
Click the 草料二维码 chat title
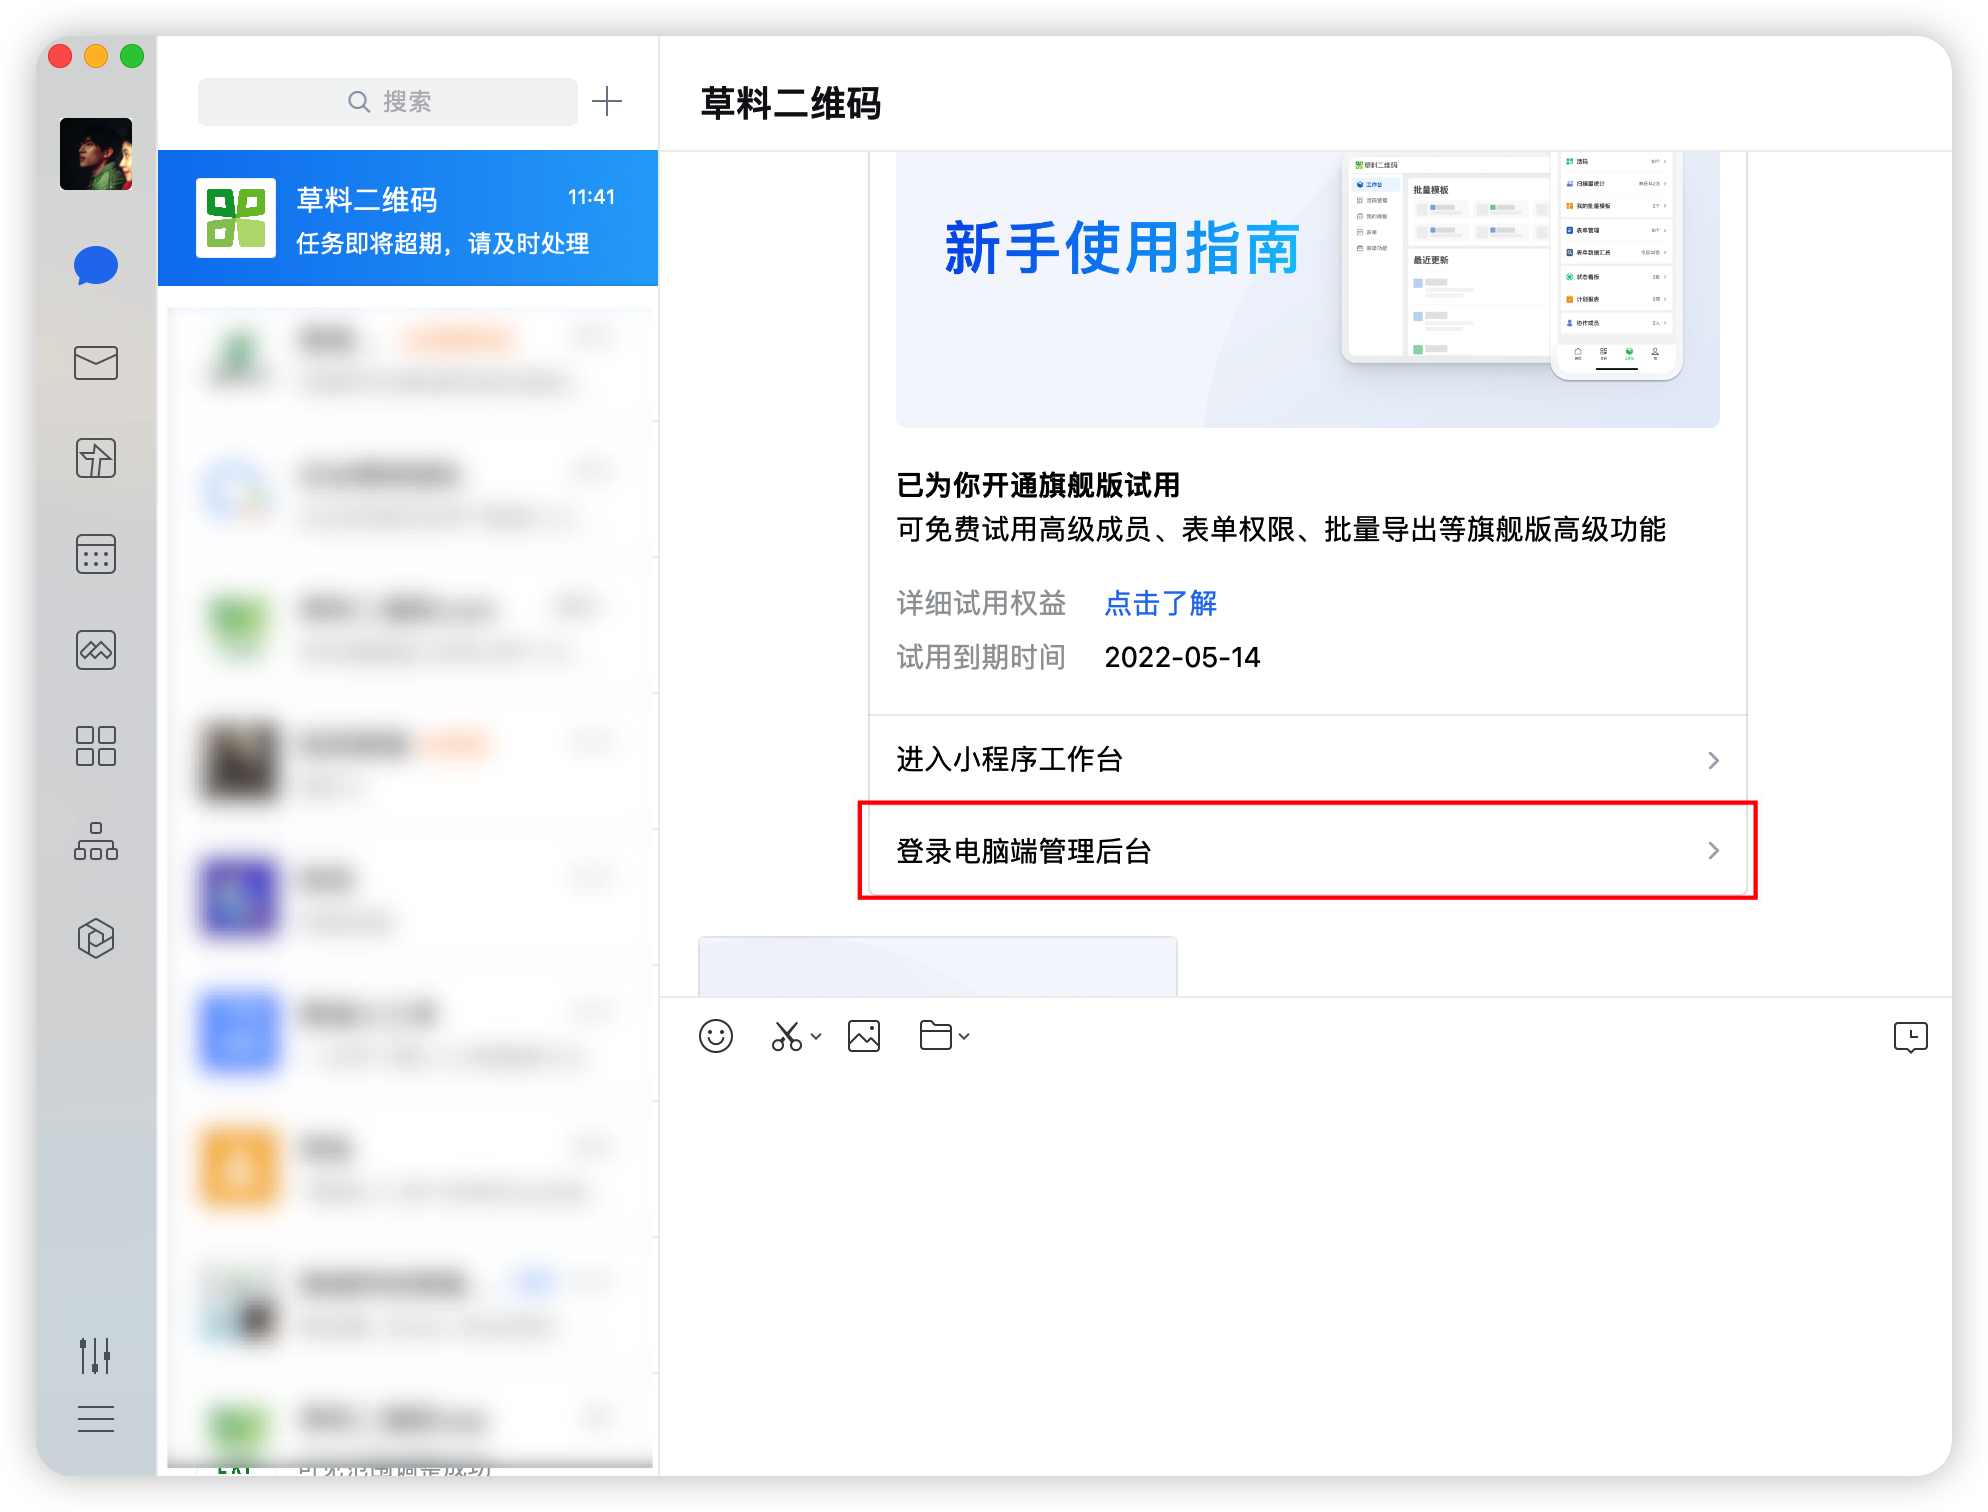click(x=790, y=103)
